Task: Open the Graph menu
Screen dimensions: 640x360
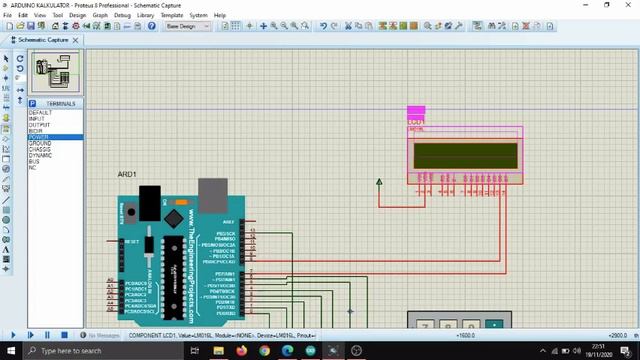Action: [x=100, y=15]
